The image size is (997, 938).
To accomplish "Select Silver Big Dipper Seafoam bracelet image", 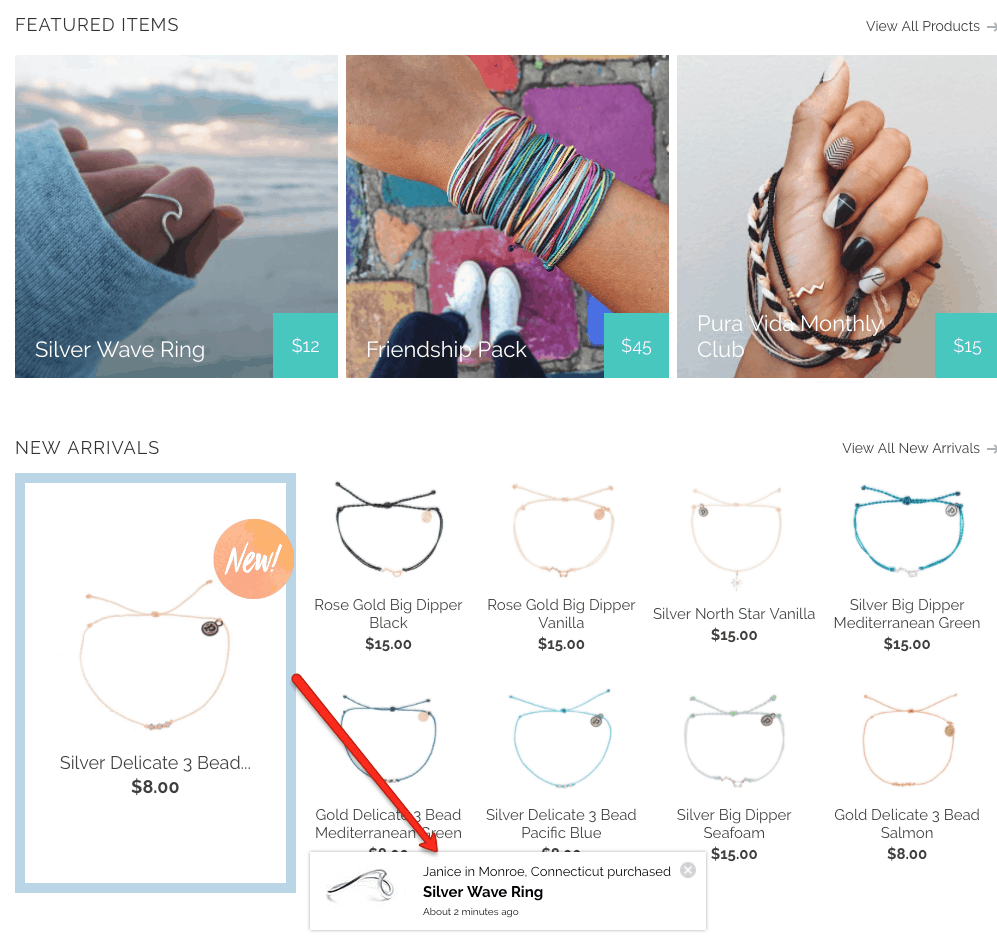I will 734,740.
